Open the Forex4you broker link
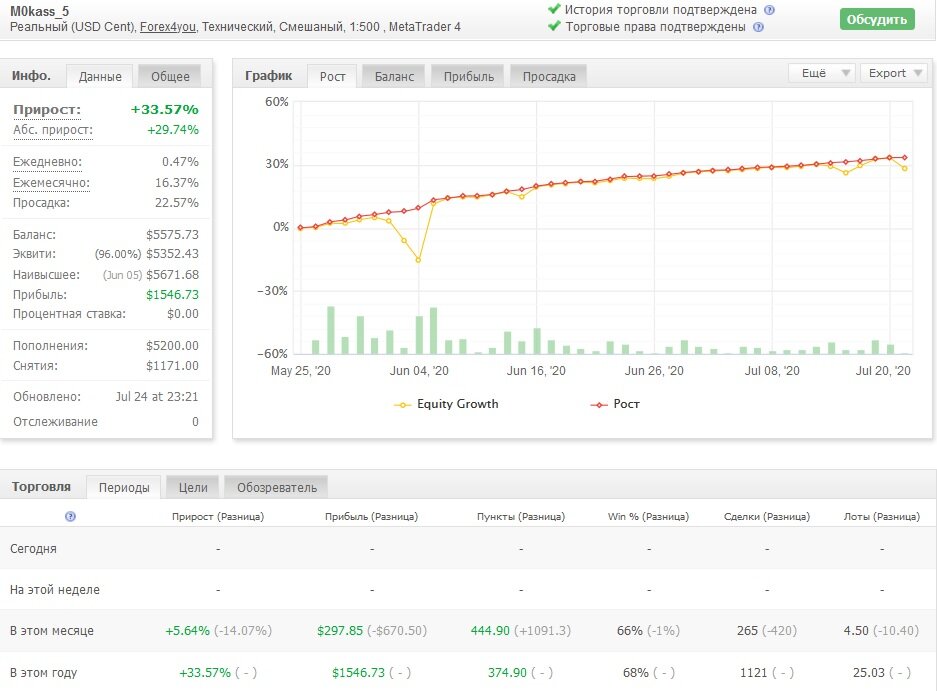The width and height of the screenshot is (937, 691). tap(167, 27)
